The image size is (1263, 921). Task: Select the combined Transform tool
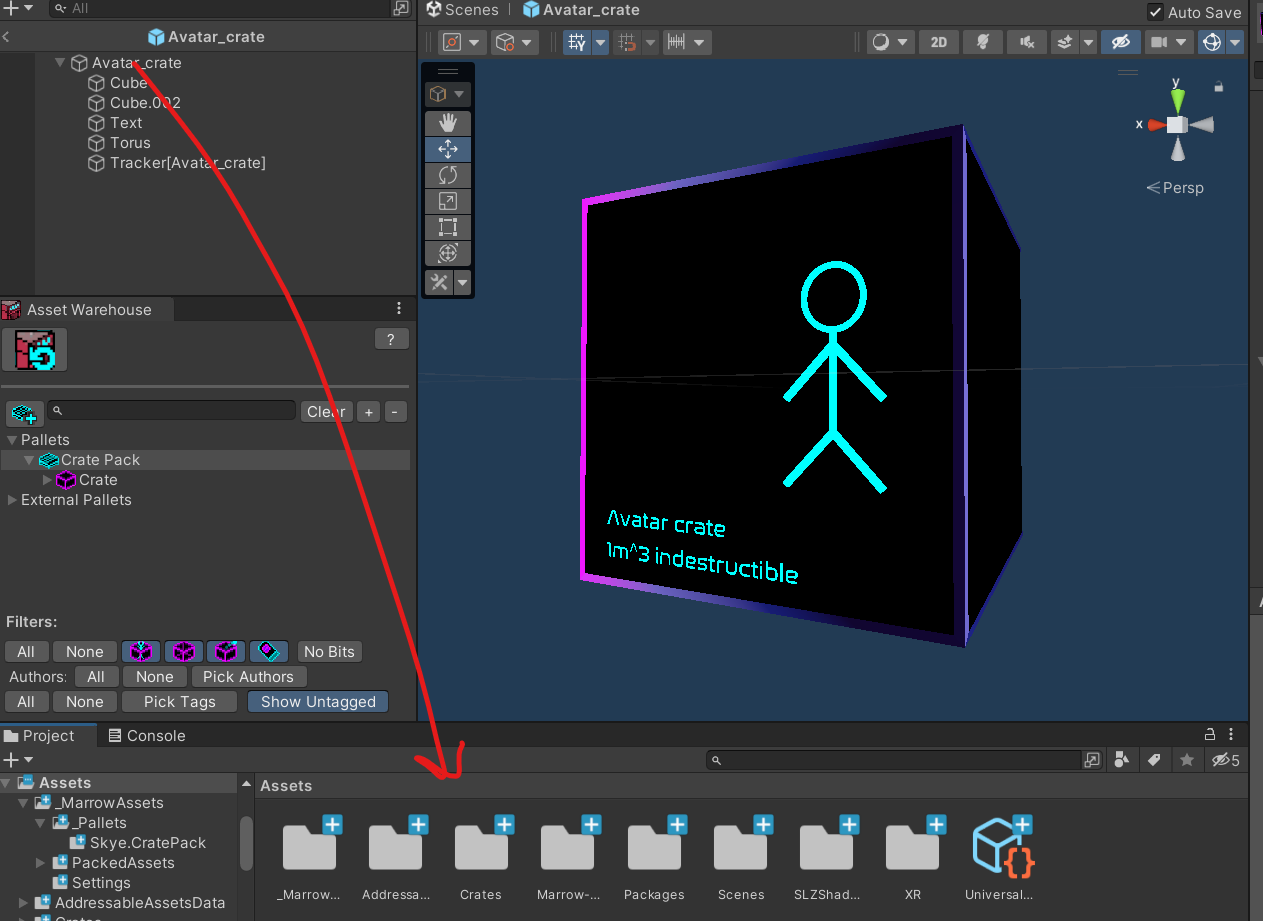pyautogui.click(x=448, y=253)
